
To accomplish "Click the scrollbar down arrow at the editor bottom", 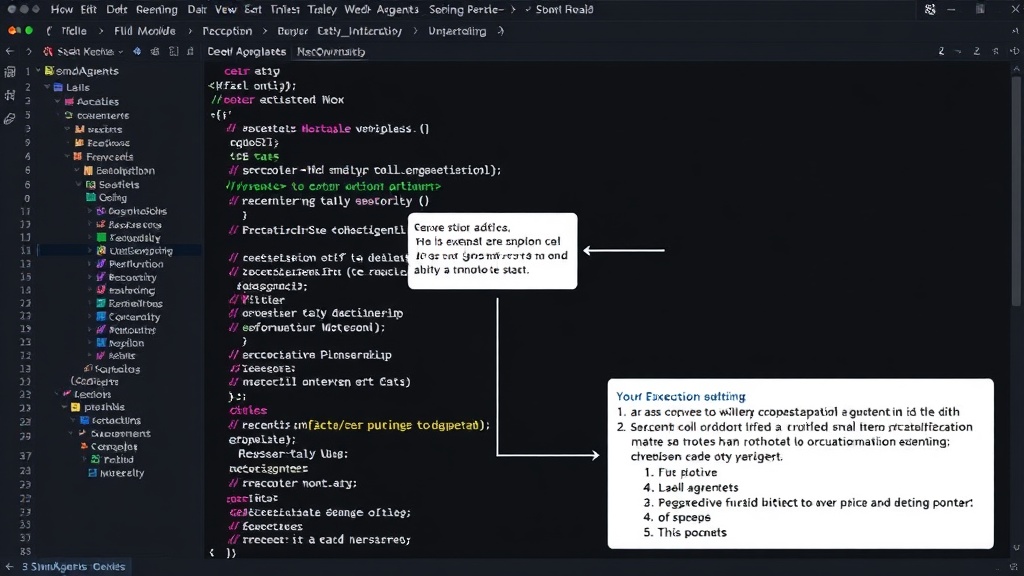I will pyautogui.click(x=1016, y=547).
